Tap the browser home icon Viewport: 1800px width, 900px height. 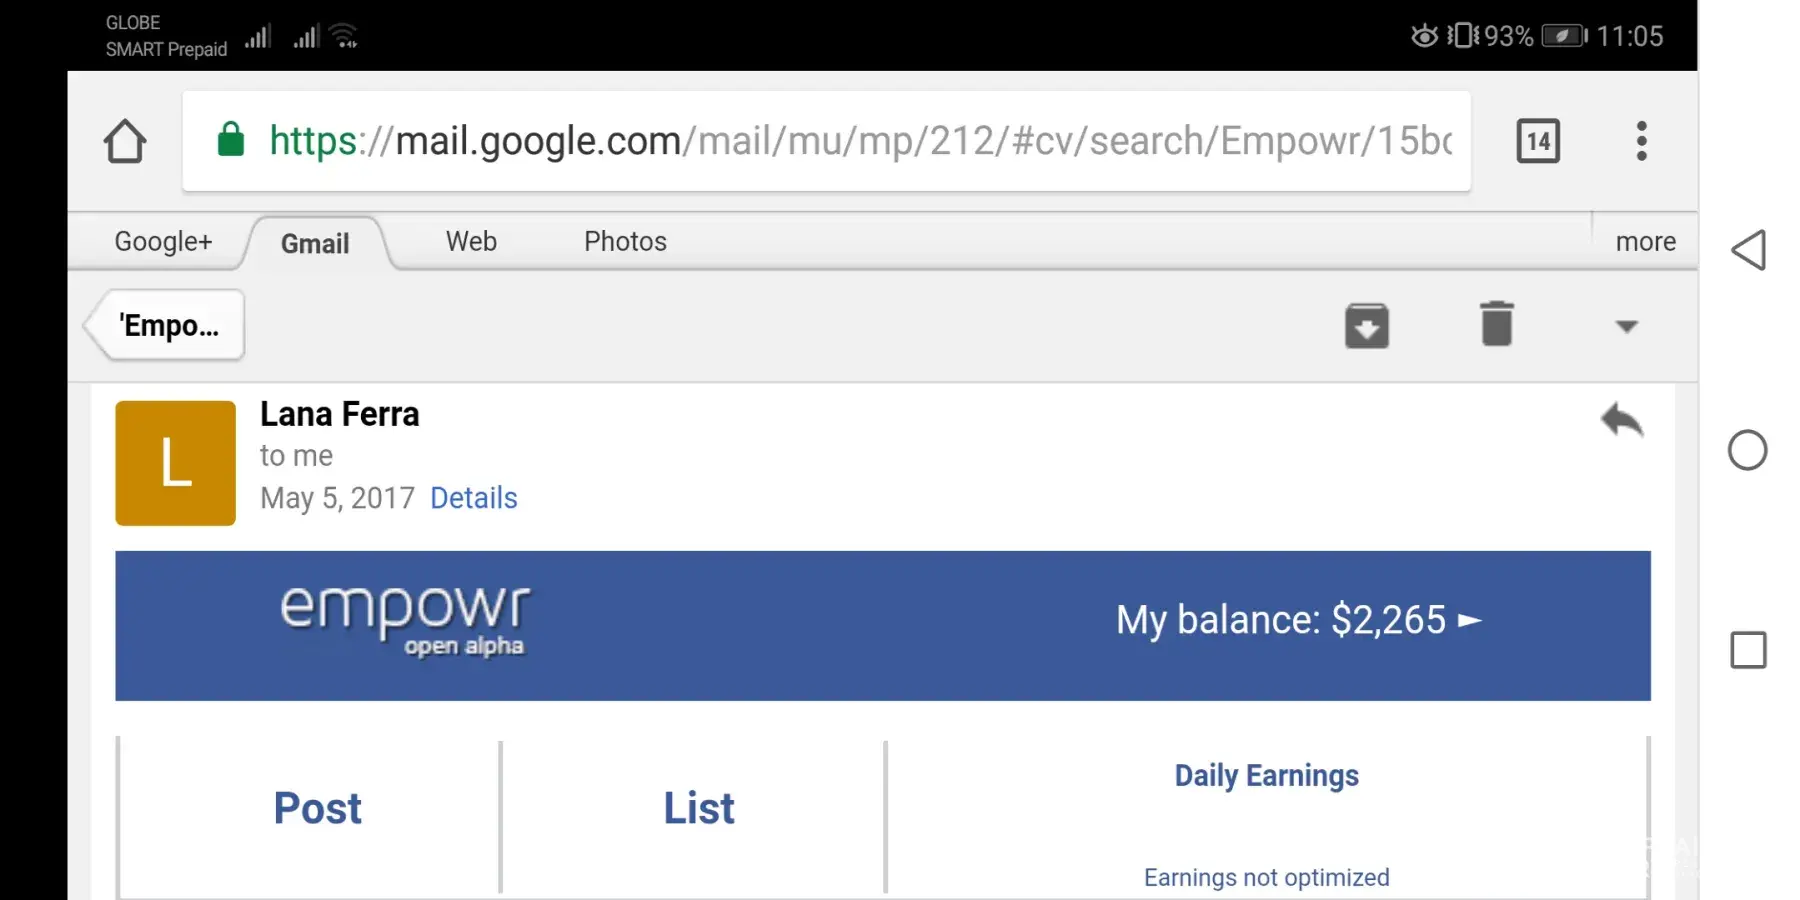click(125, 141)
